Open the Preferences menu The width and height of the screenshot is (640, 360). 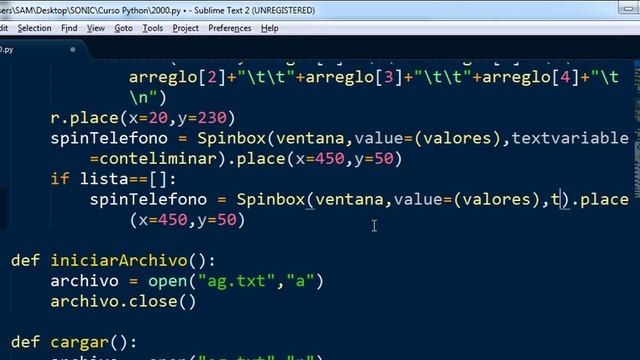point(229,28)
